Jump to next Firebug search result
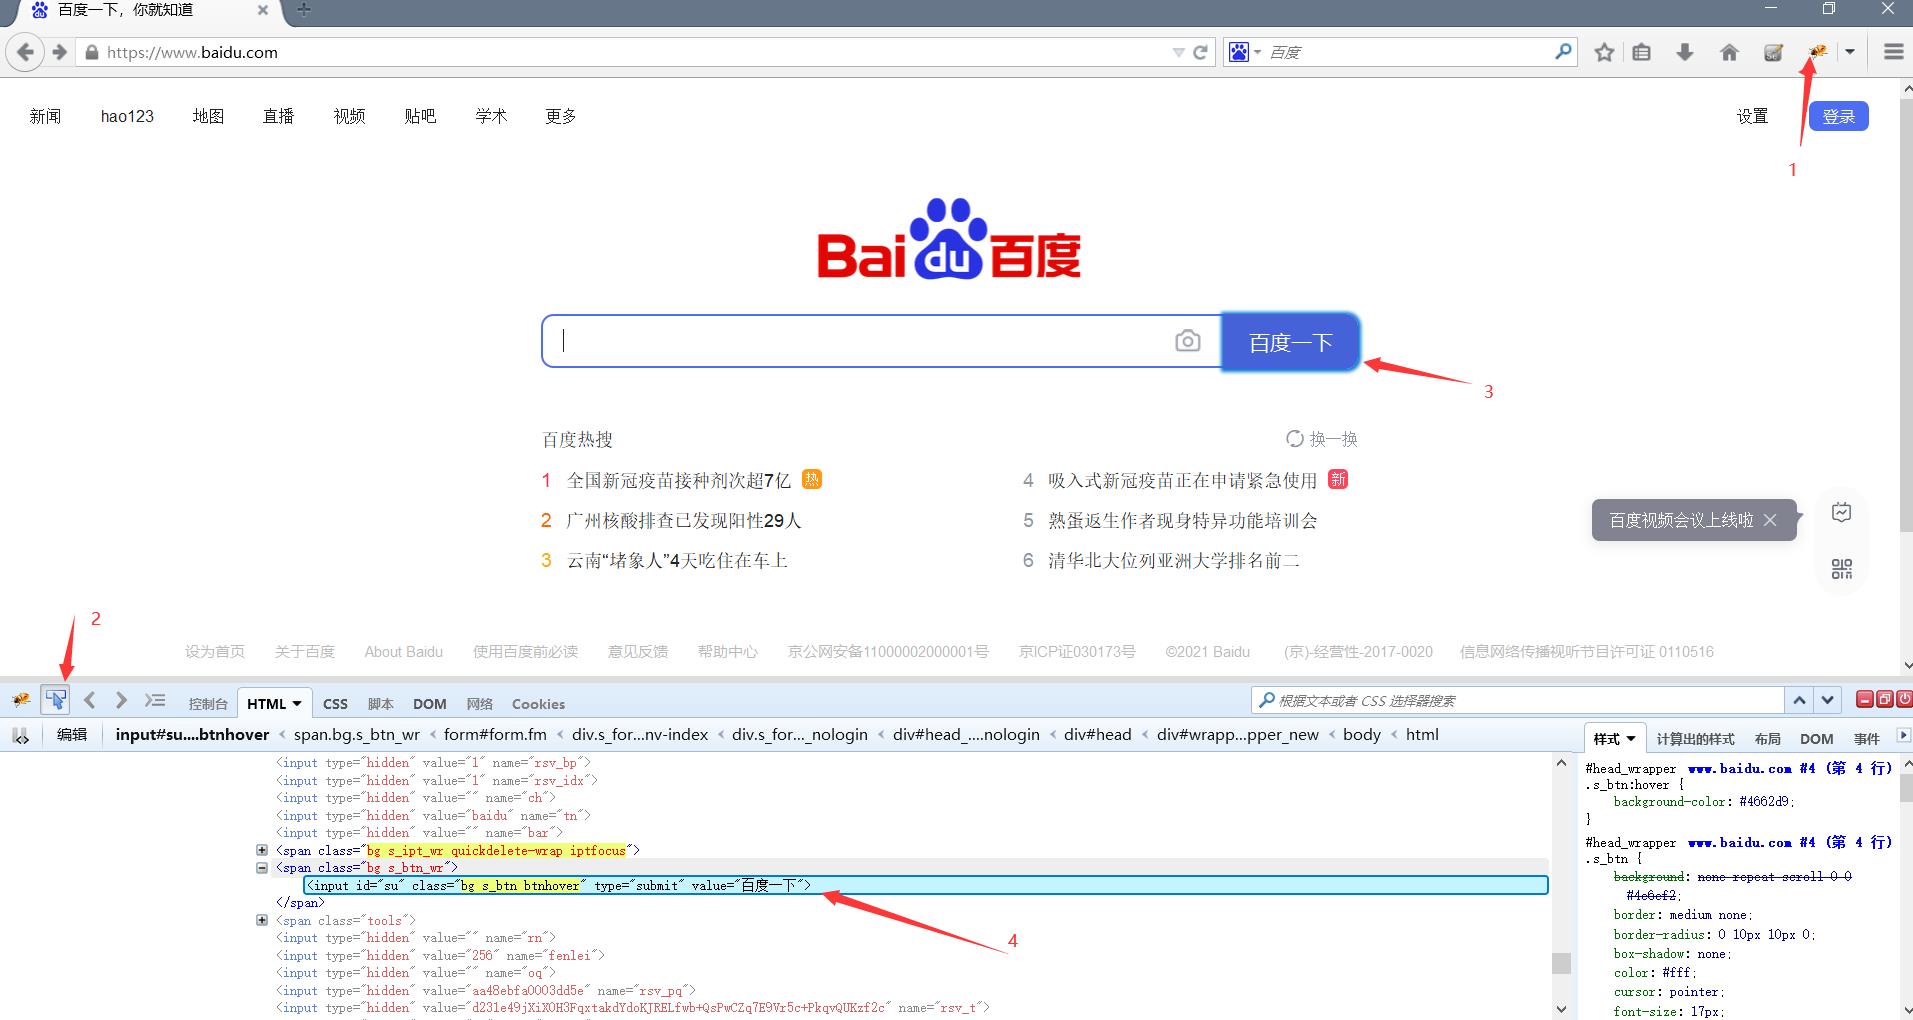1913x1020 pixels. click(1827, 700)
